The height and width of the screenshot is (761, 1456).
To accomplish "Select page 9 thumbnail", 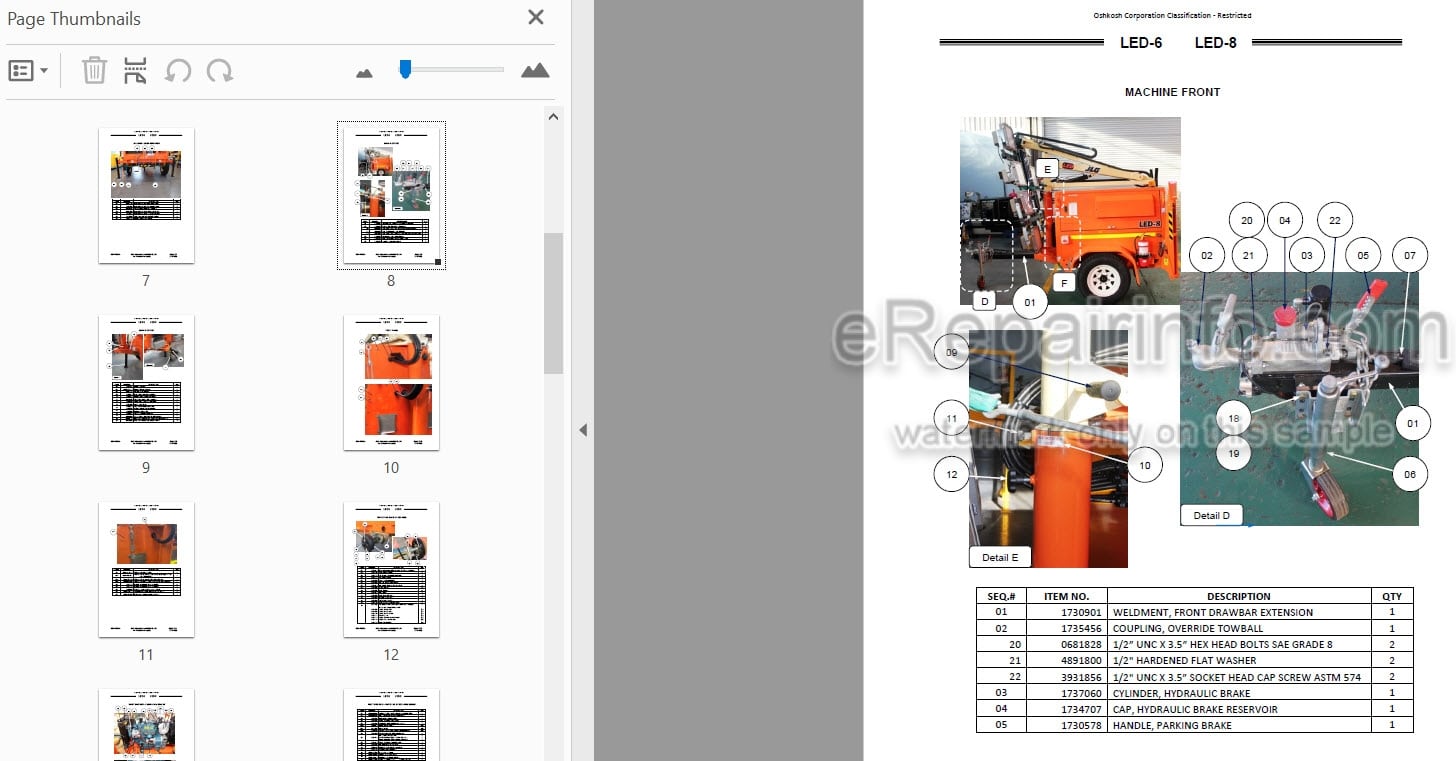I will pyautogui.click(x=146, y=383).
